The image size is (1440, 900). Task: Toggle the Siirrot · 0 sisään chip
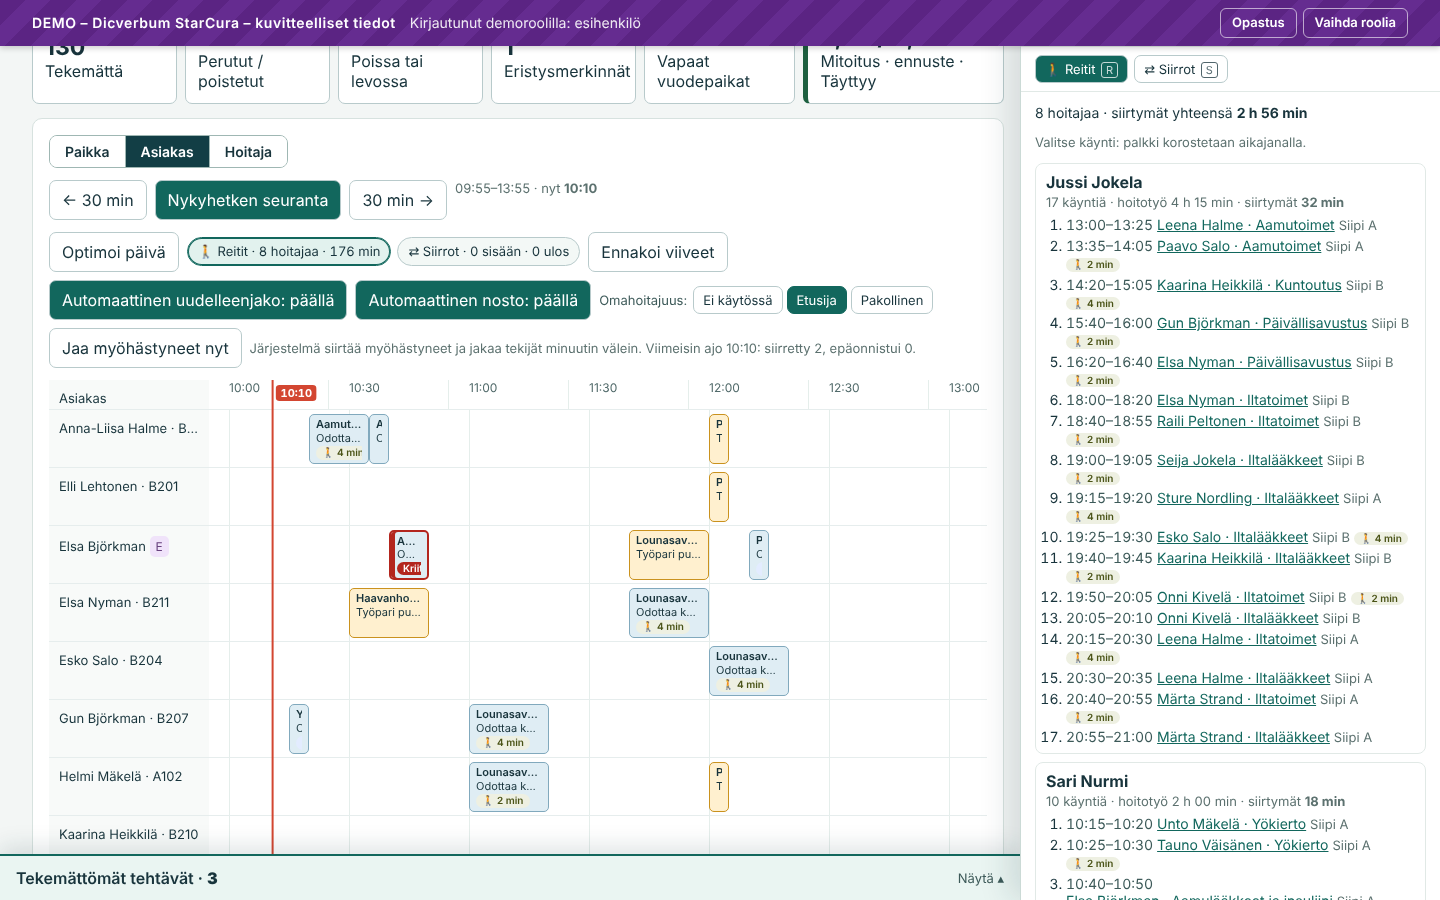(x=489, y=252)
